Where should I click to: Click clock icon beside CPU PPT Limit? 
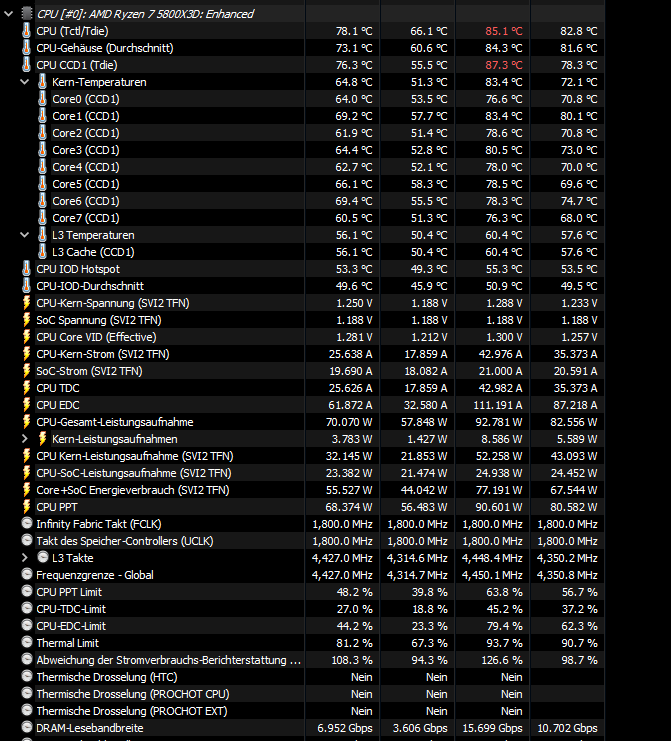click(27, 591)
